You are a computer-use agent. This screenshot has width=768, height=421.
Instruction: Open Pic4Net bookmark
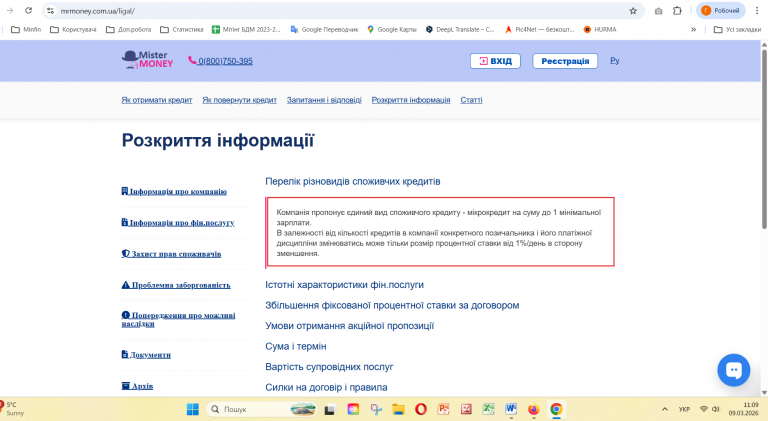coord(540,29)
